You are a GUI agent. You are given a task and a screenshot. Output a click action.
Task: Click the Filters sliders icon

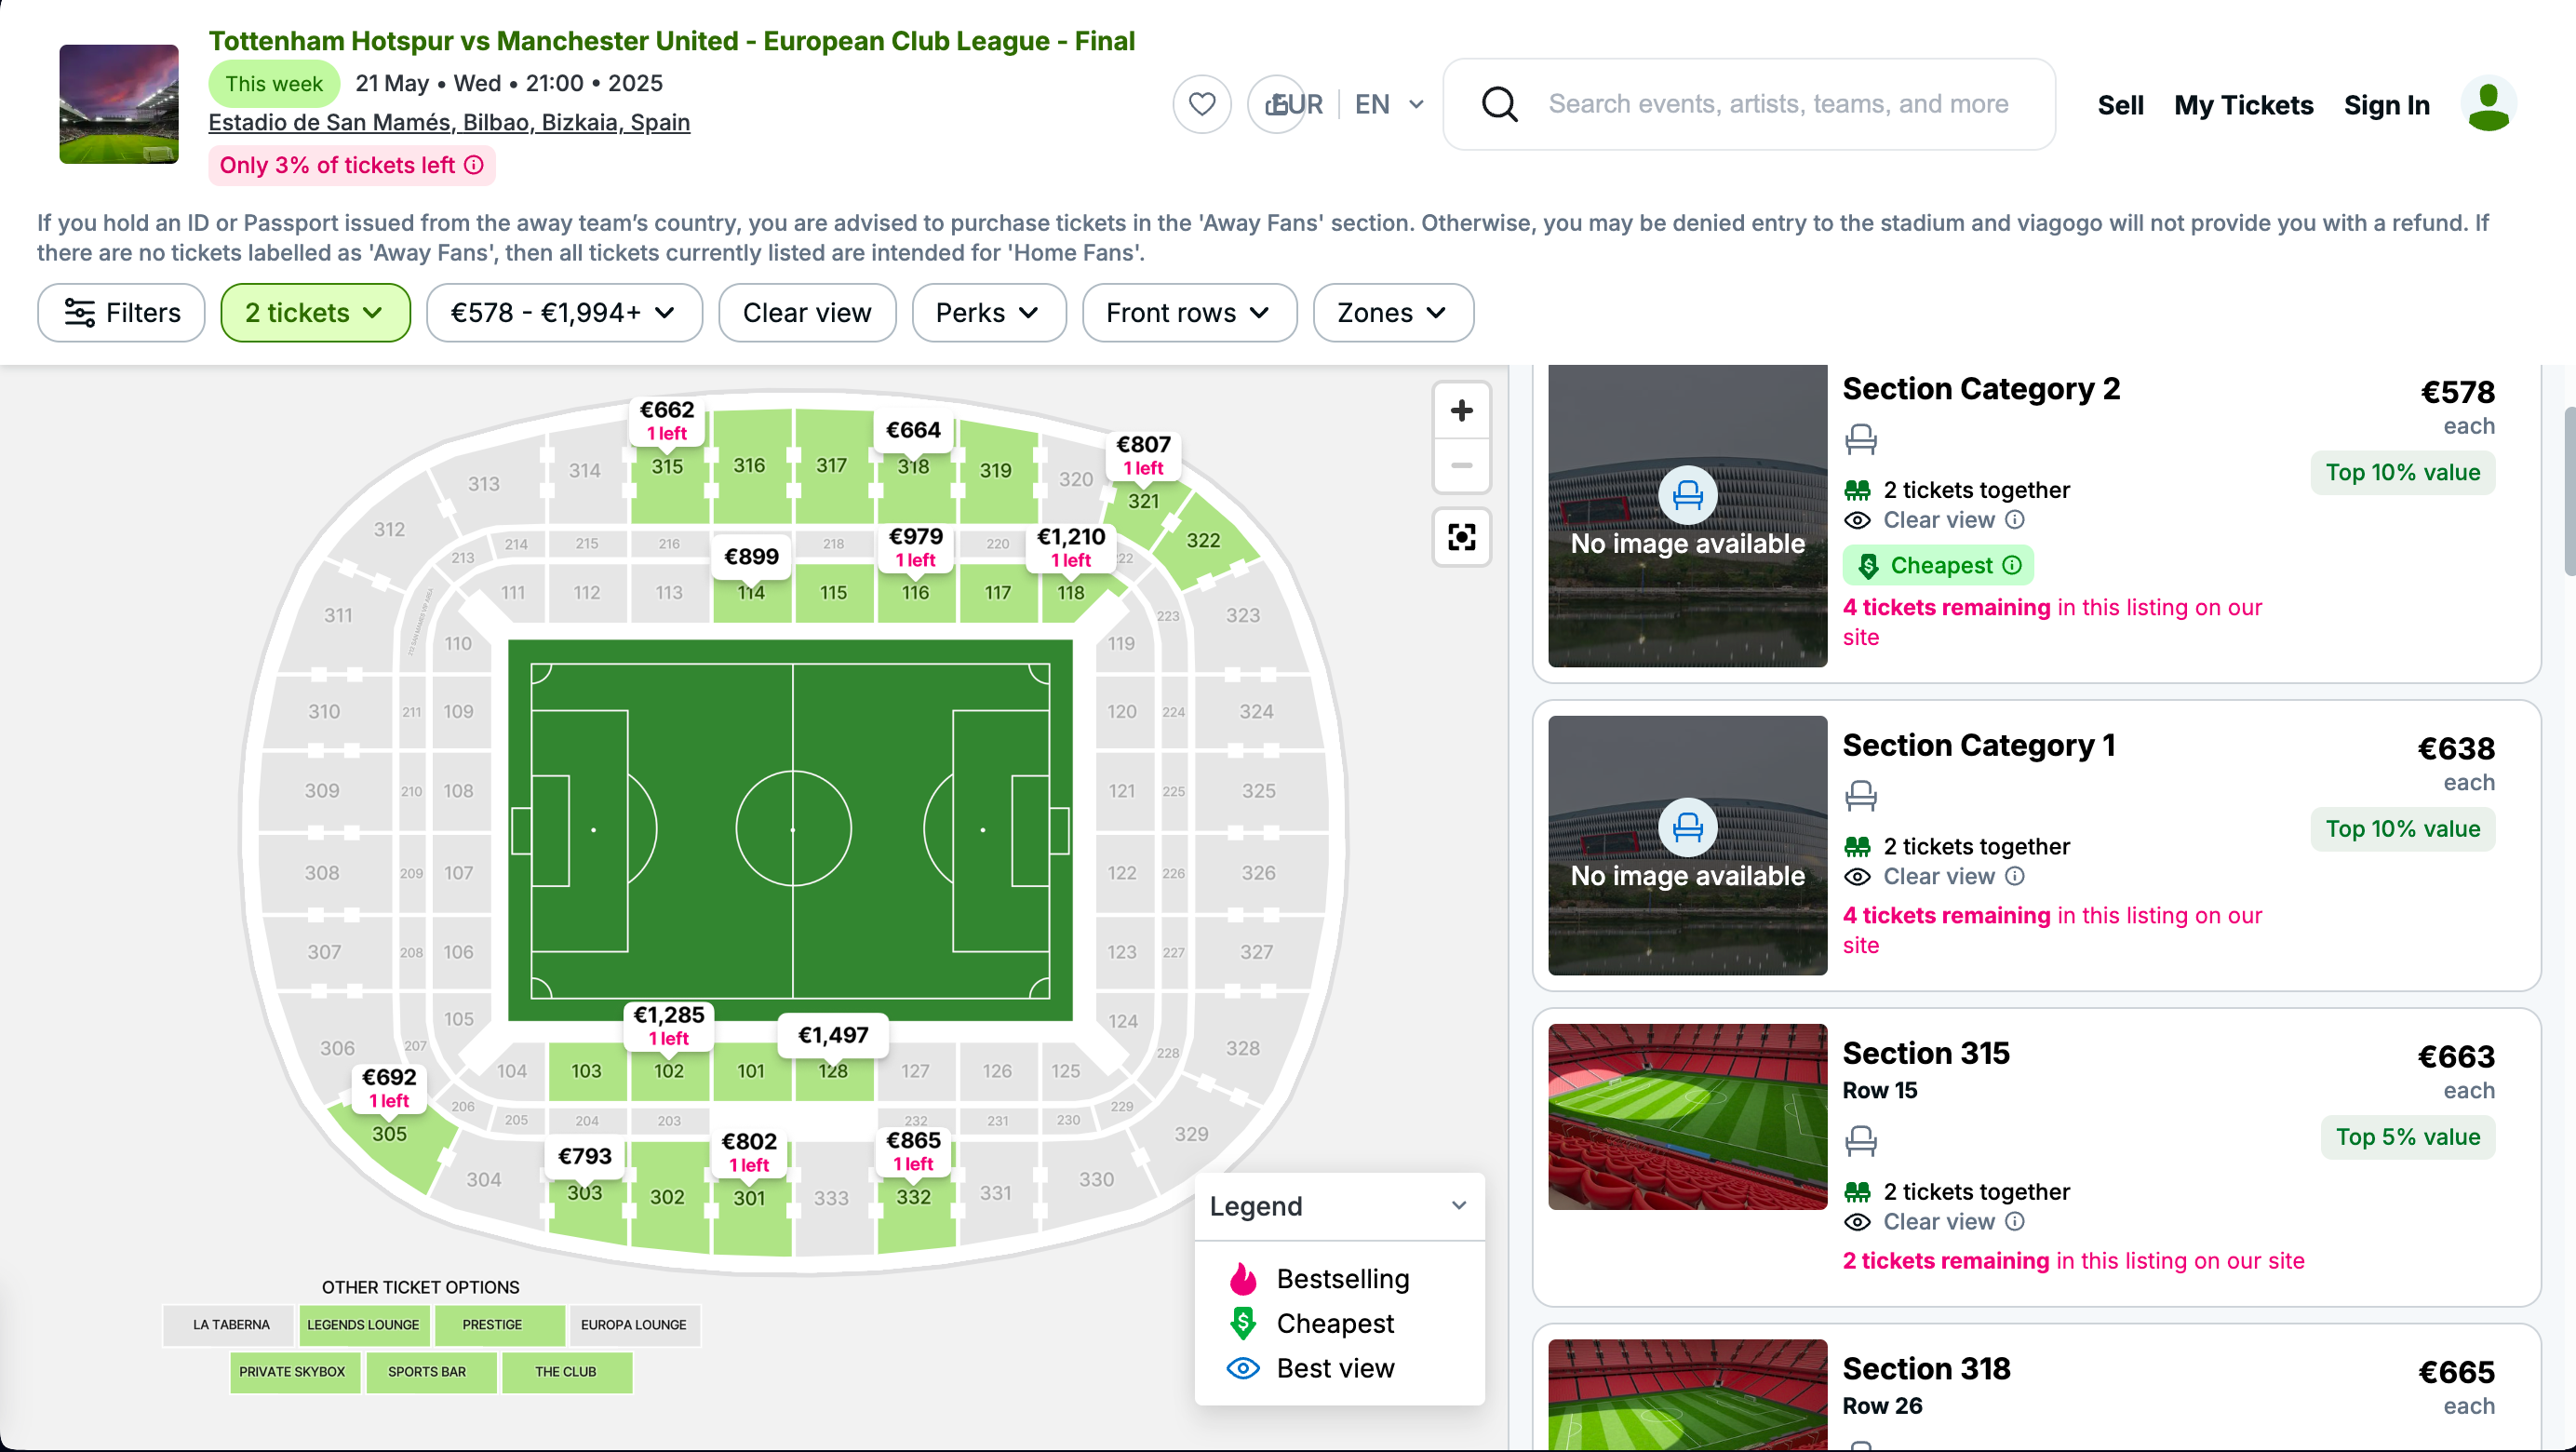coord(80,313)
